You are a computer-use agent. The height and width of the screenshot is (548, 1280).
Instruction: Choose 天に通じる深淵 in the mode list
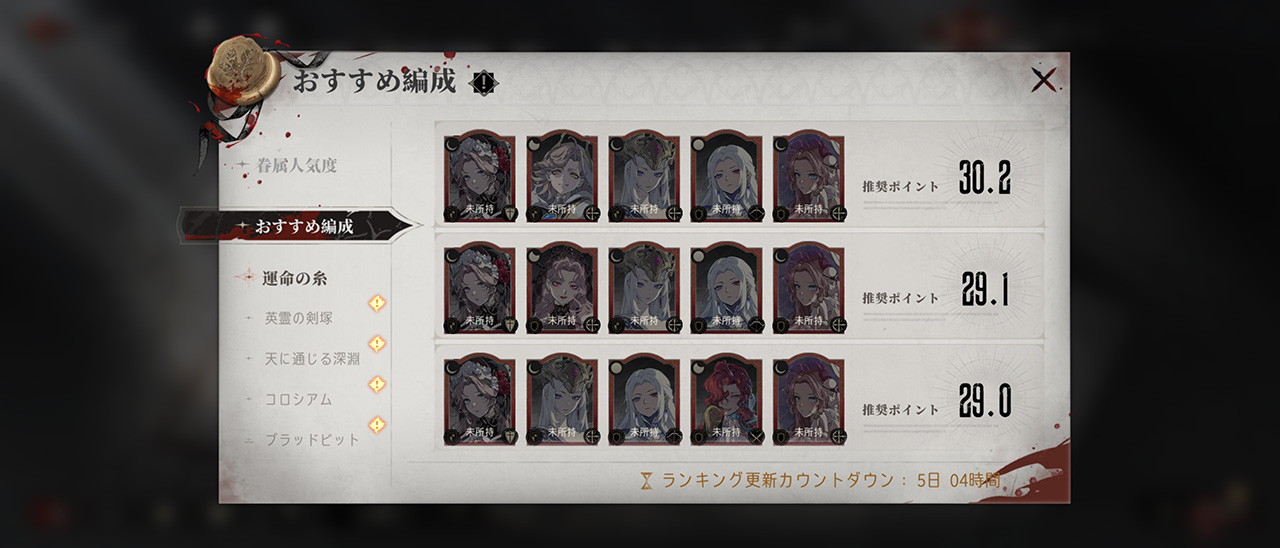coord(311,358)
